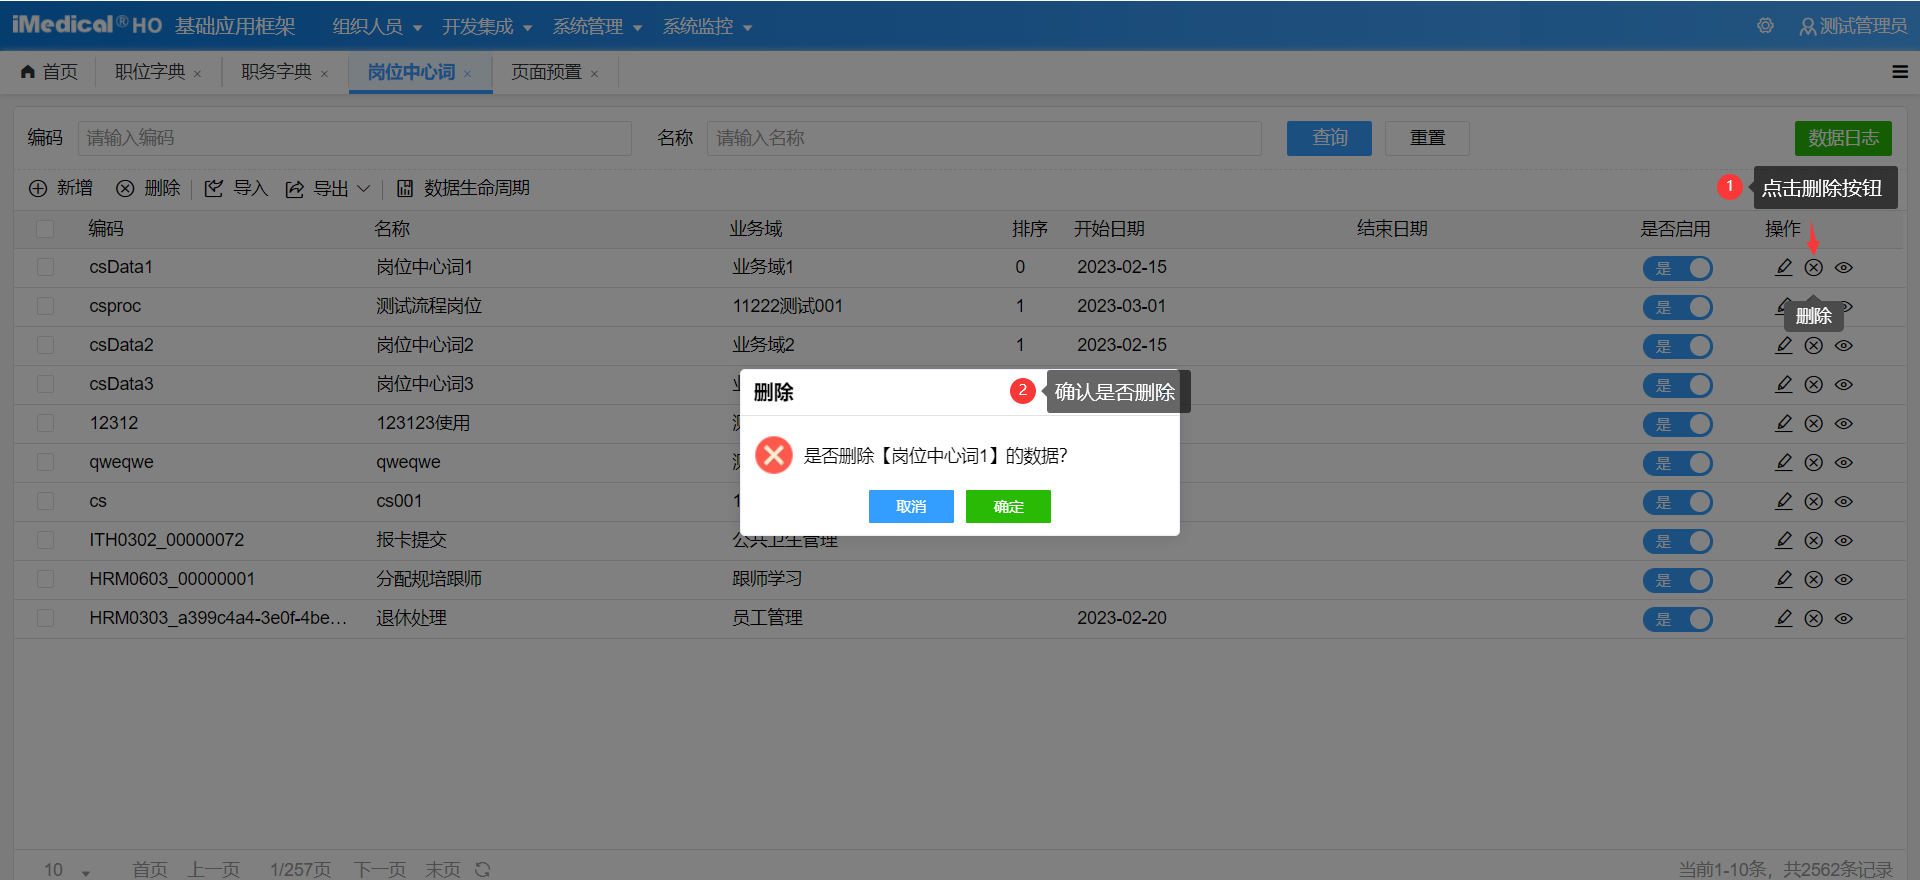Switch to the 职务字典 tab
Screen dimensions: 1920x880
[276, 72]
